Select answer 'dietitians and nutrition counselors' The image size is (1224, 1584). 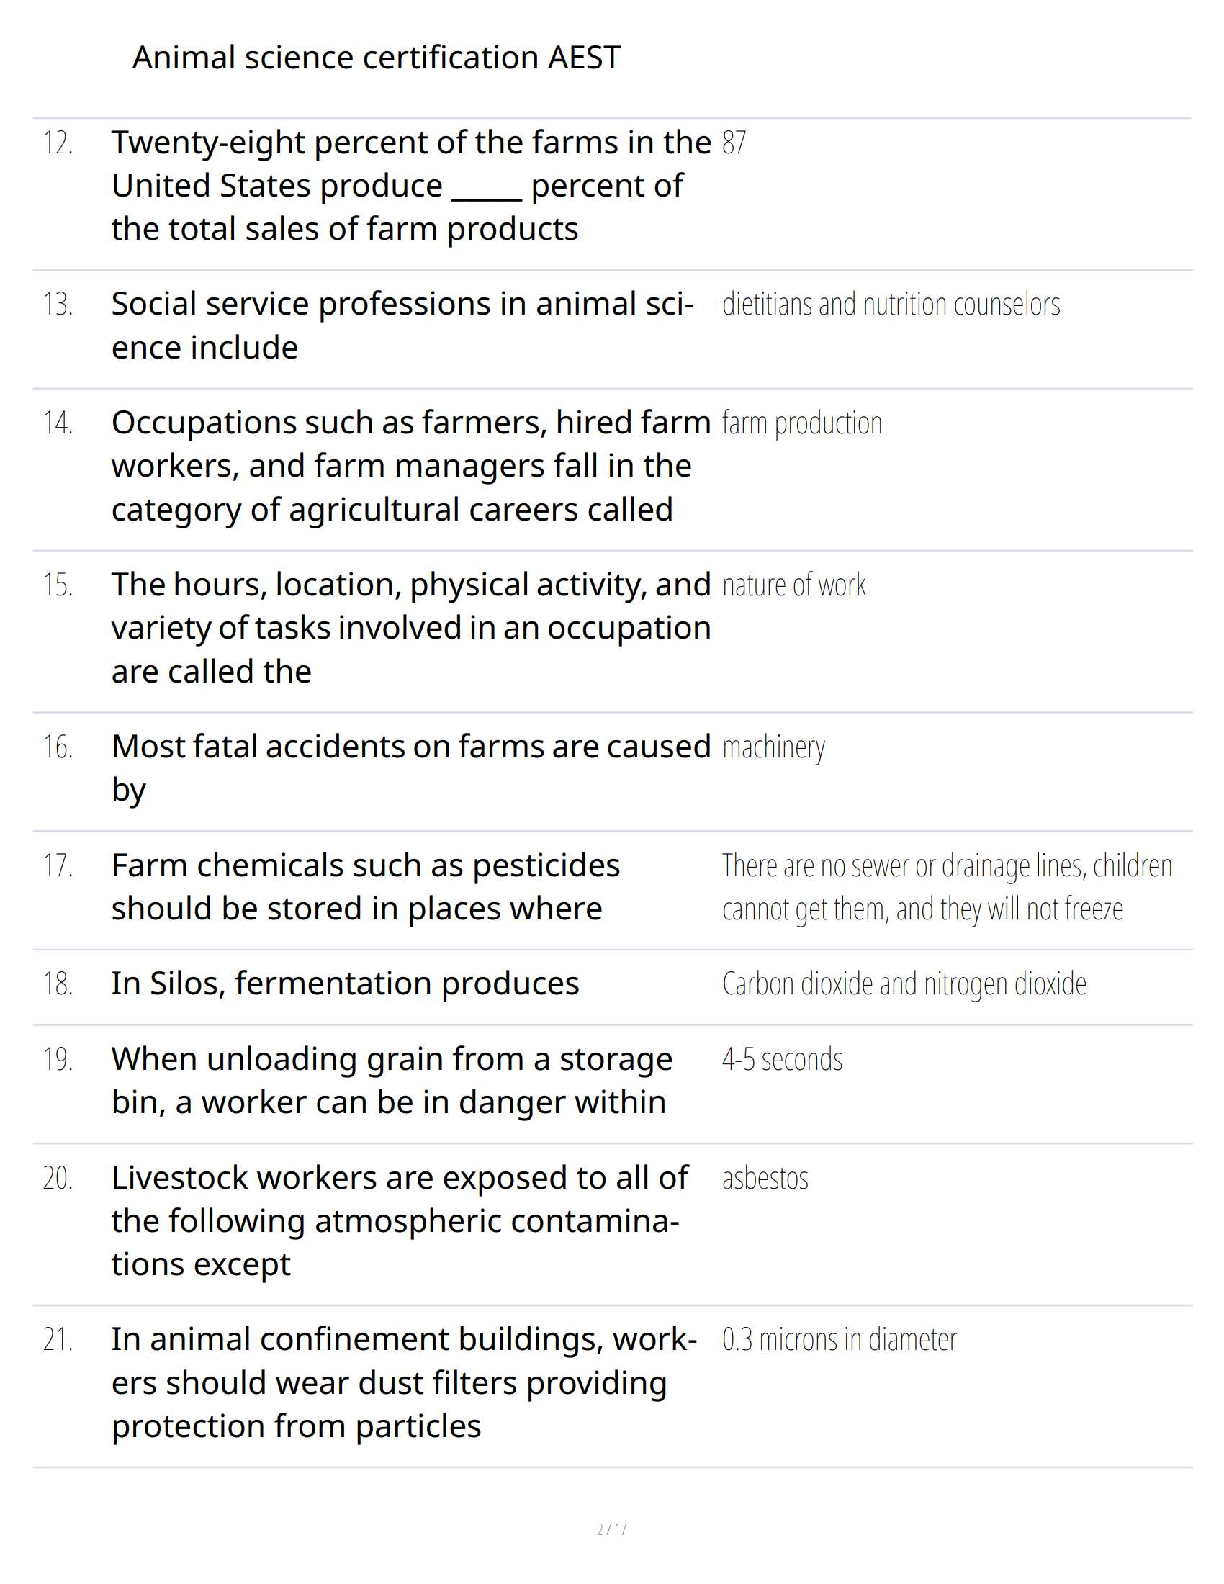890,304
